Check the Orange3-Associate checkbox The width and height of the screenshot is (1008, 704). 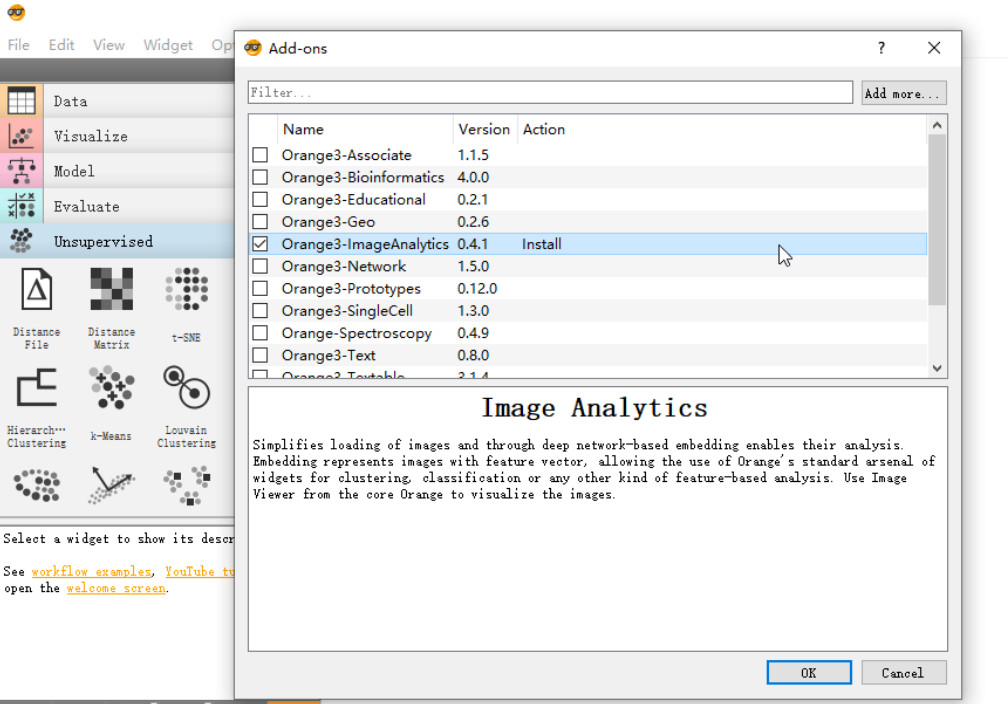tap(260, 155)
